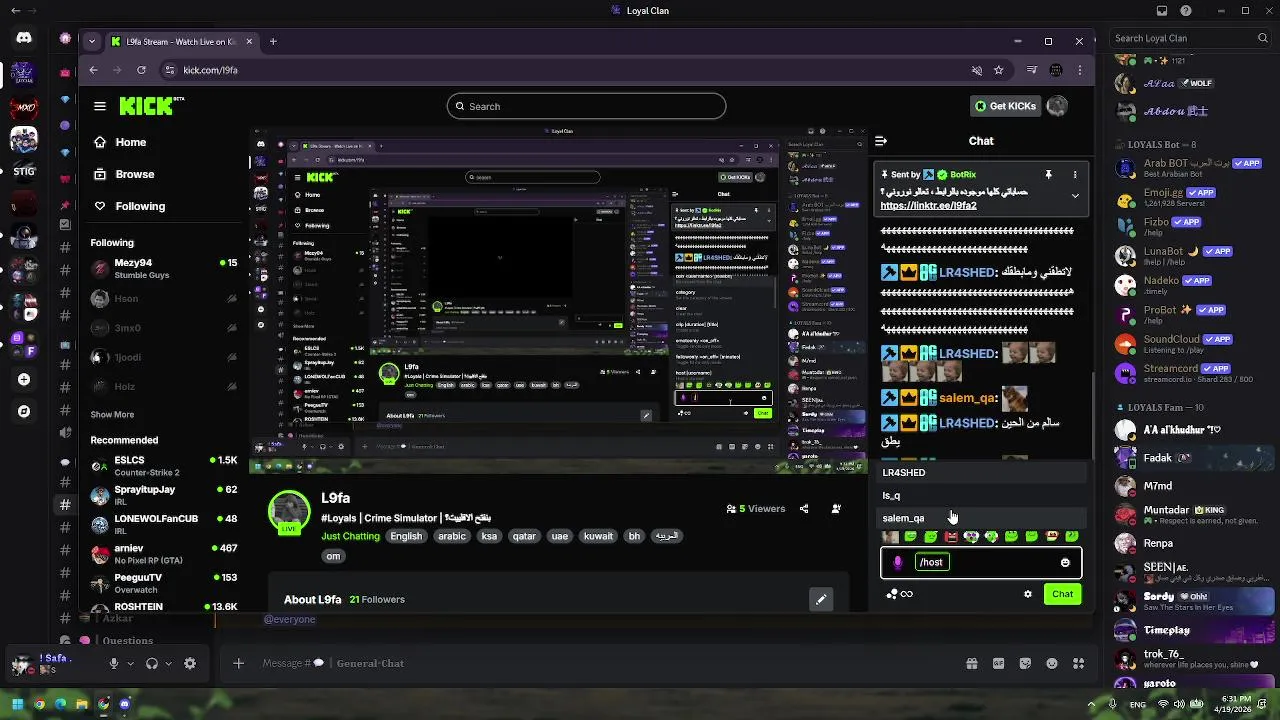Screen dimensions: 1280x720
Task: Open ESLCS recommended channel
Action: [x=164, y=465]
